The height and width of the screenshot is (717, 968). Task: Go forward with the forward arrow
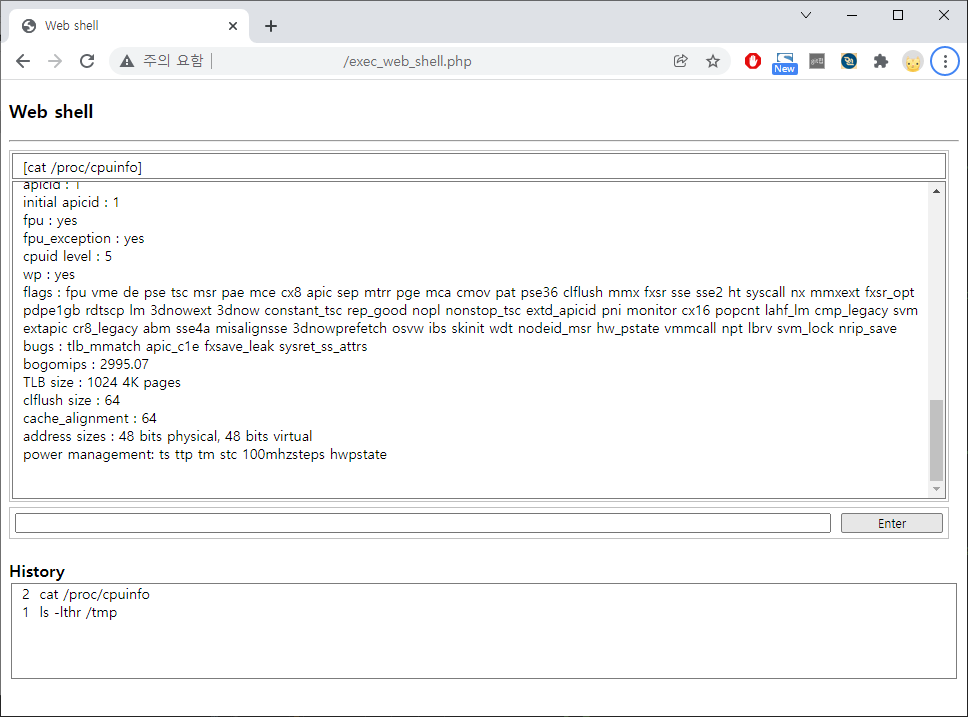click(x=55, y=61)
